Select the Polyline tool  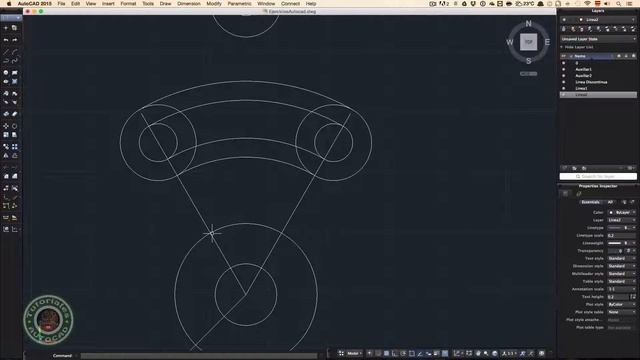pyautogui.click(x=6, y=60)
